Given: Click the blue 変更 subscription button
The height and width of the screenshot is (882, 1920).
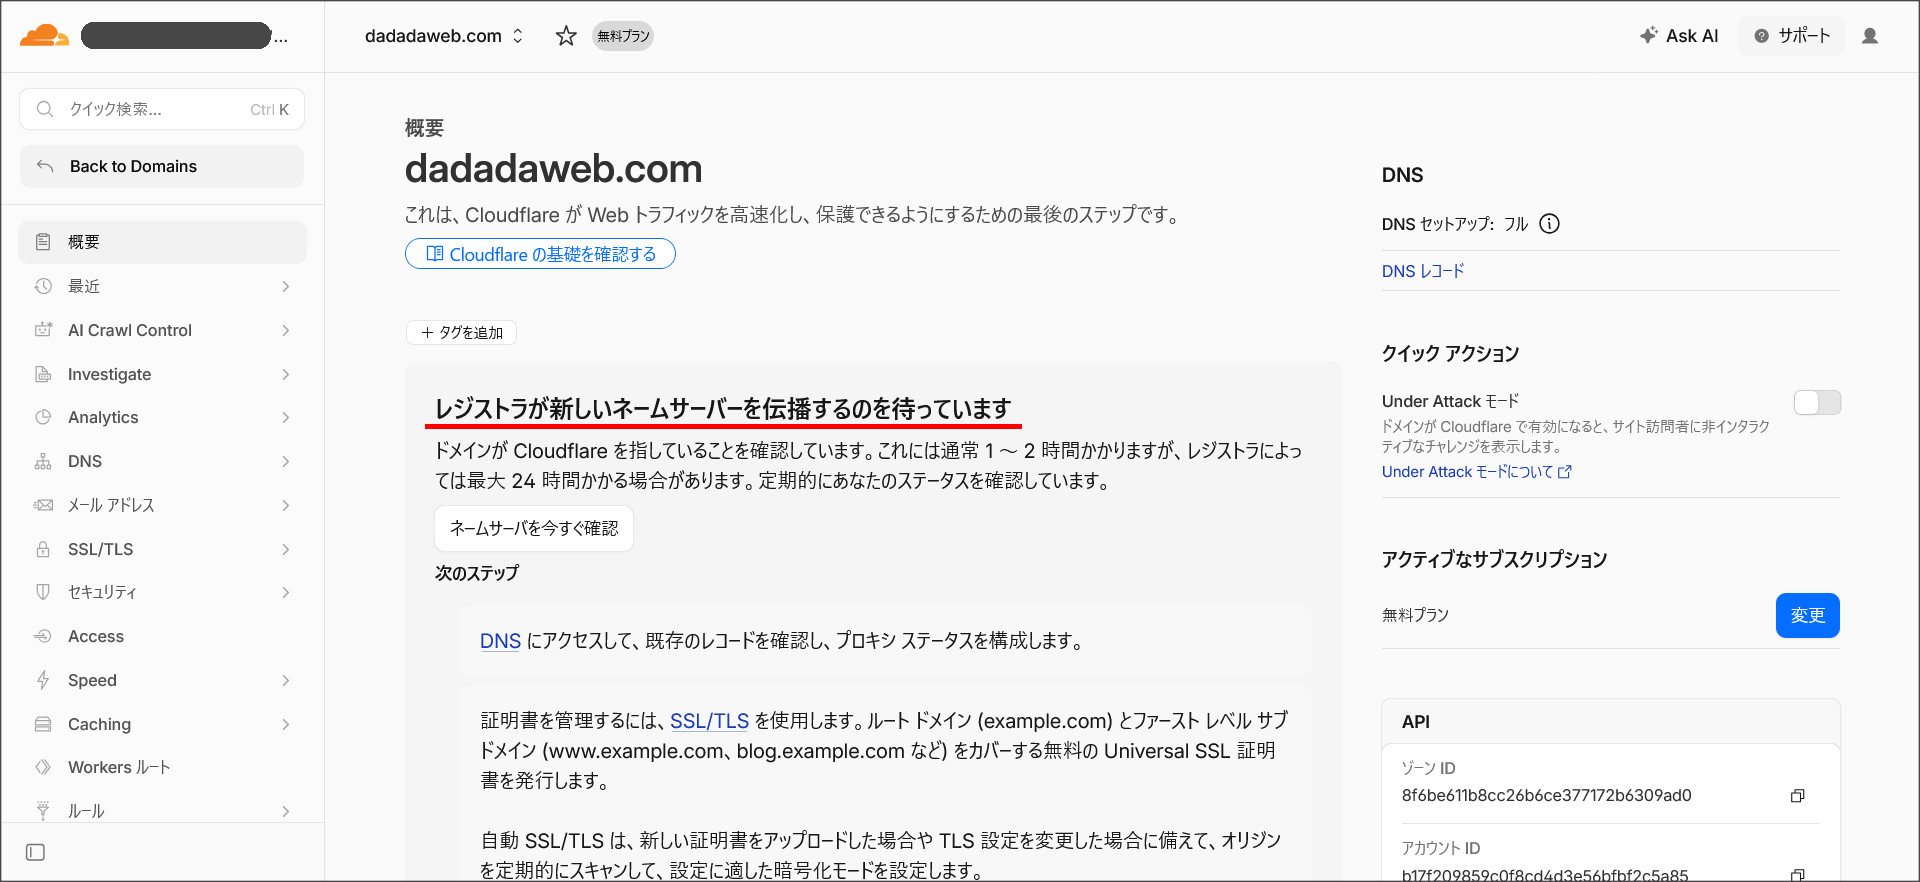Looking at the screenshot, I should pos(1807,615).
